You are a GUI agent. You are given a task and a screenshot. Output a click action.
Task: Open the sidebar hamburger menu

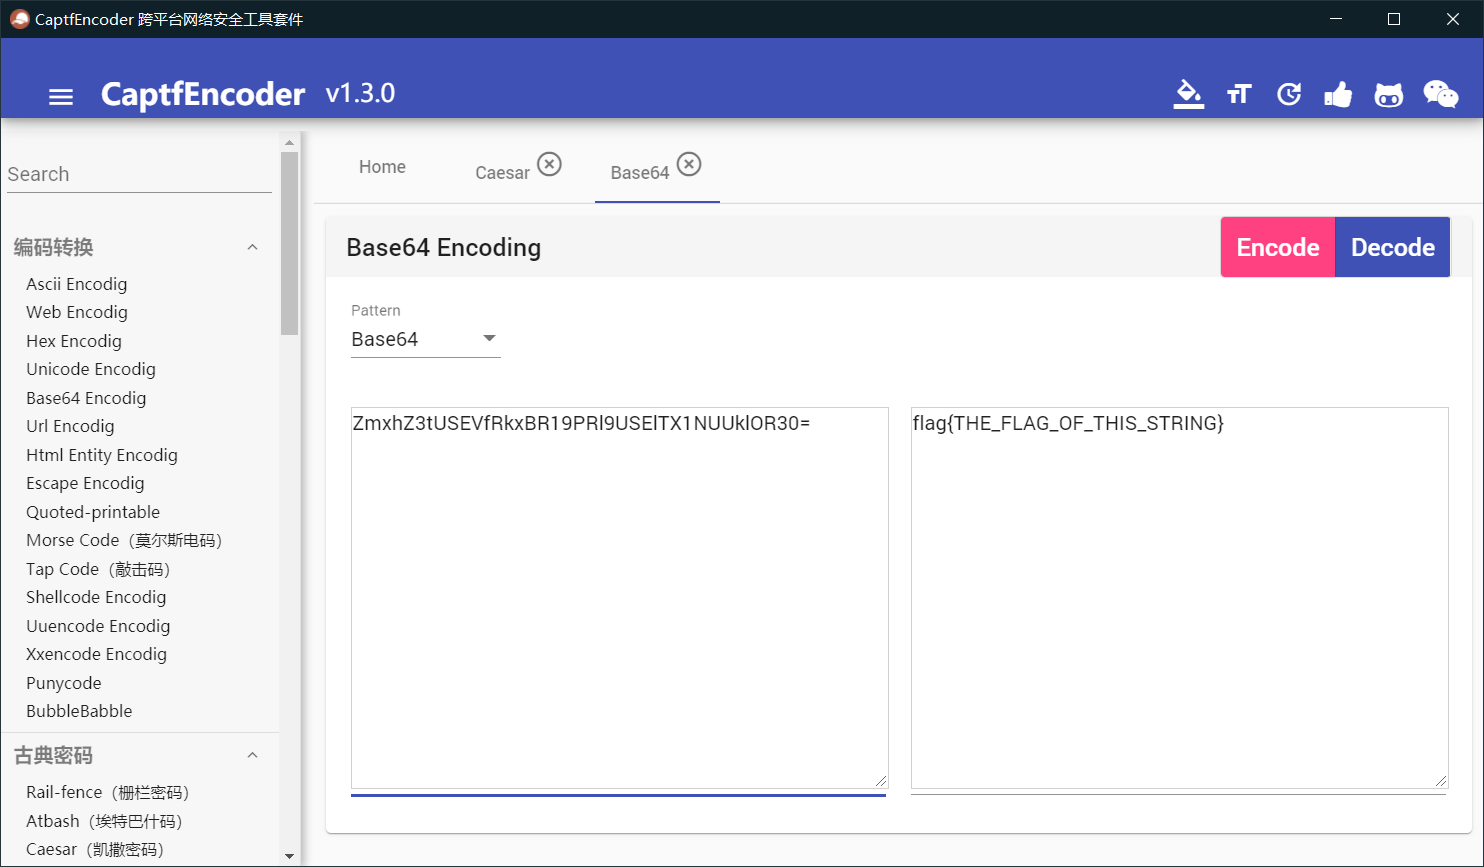coord(61,96)
